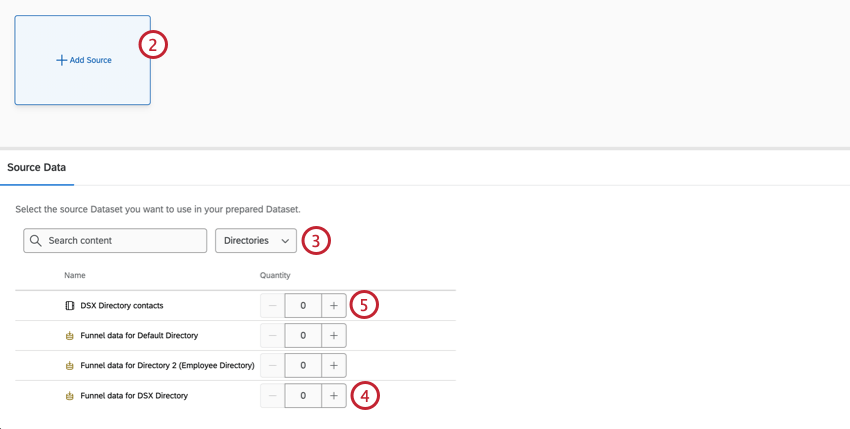
Task: Click quantity field for DSX Directory contacts
Action: coord(303,305)
